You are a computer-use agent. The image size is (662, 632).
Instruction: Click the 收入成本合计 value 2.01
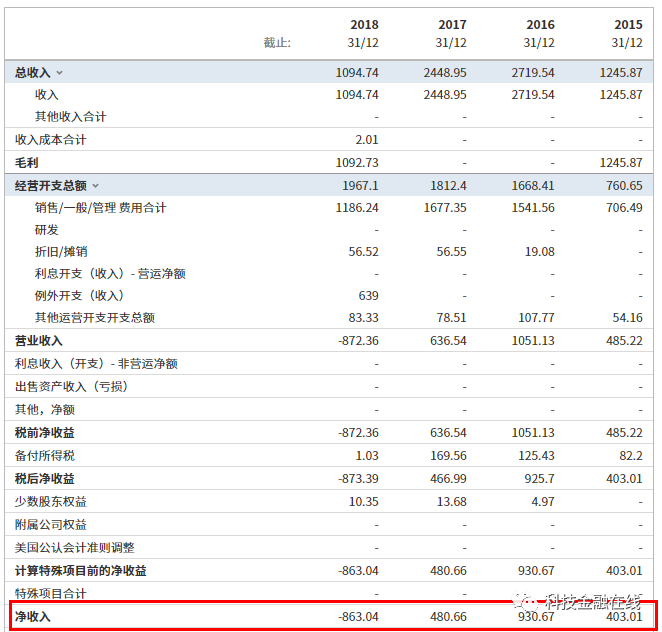367,140
